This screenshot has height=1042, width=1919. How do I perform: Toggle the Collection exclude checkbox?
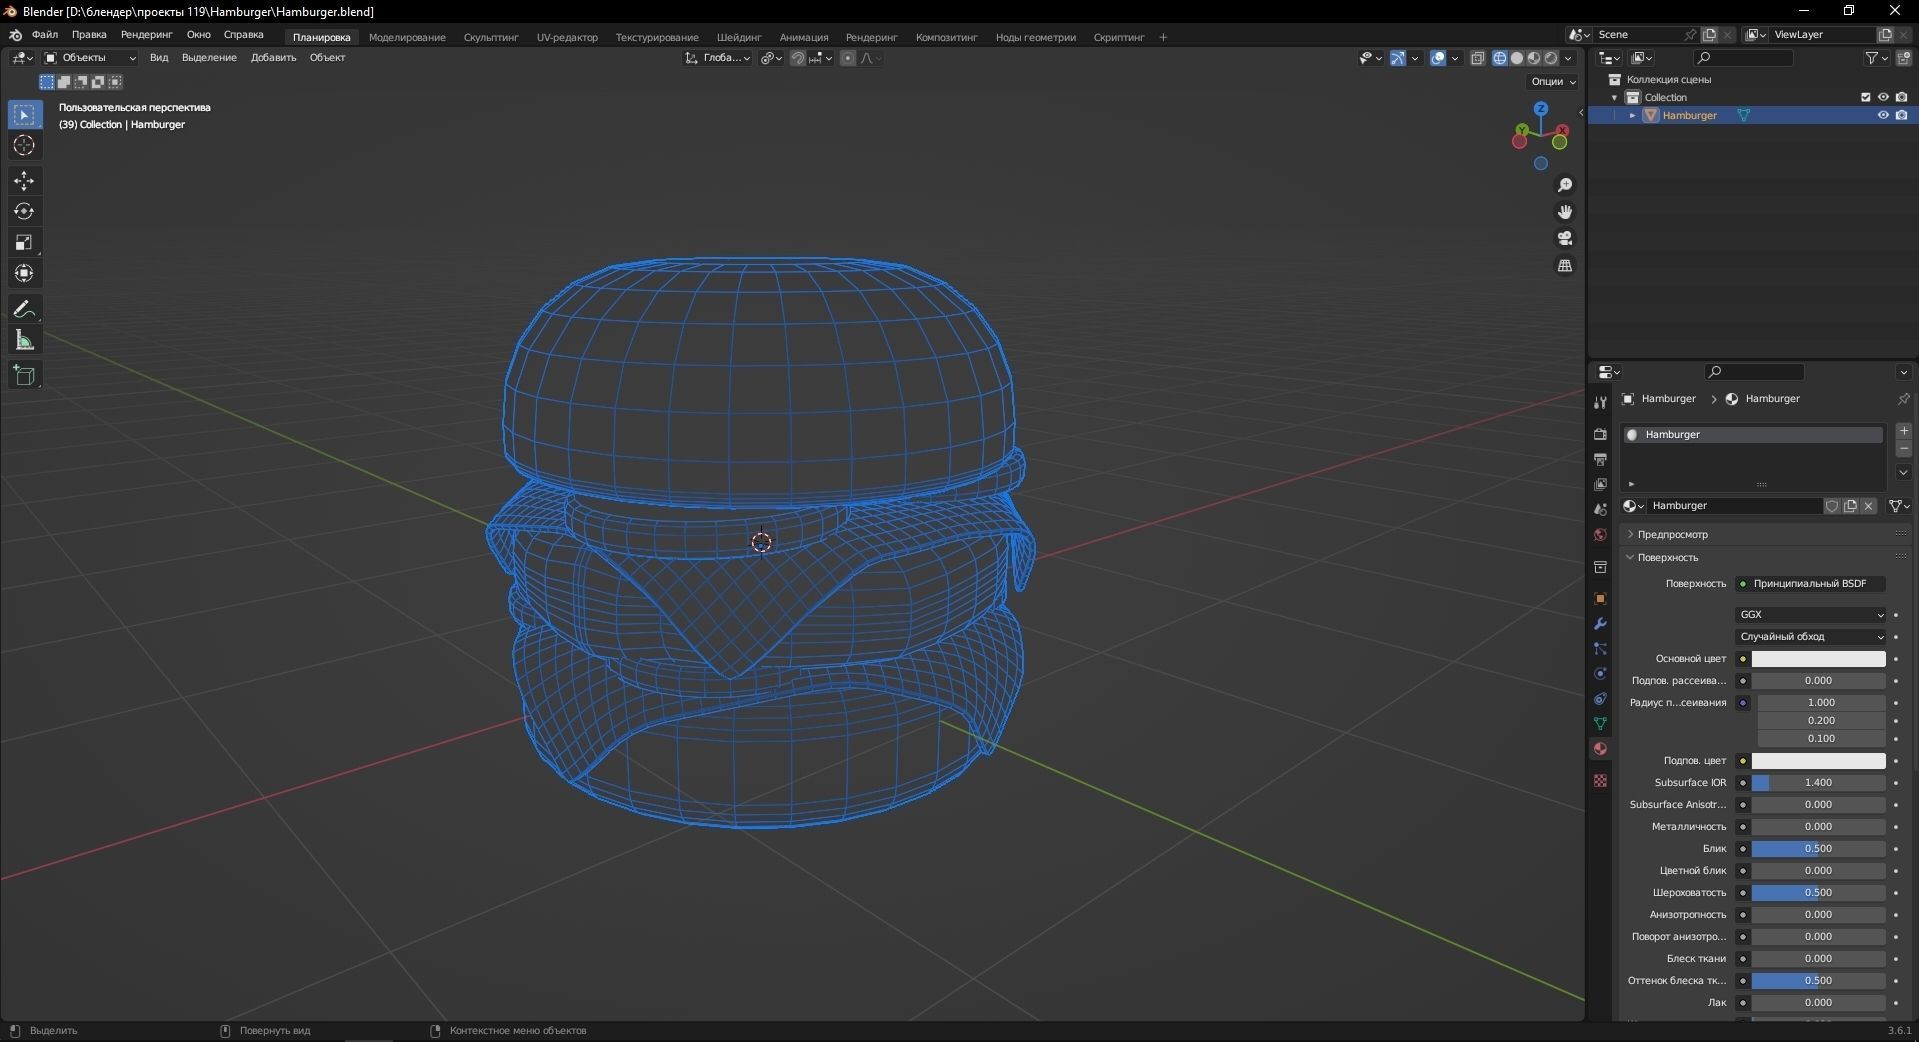pos(1865,98)
